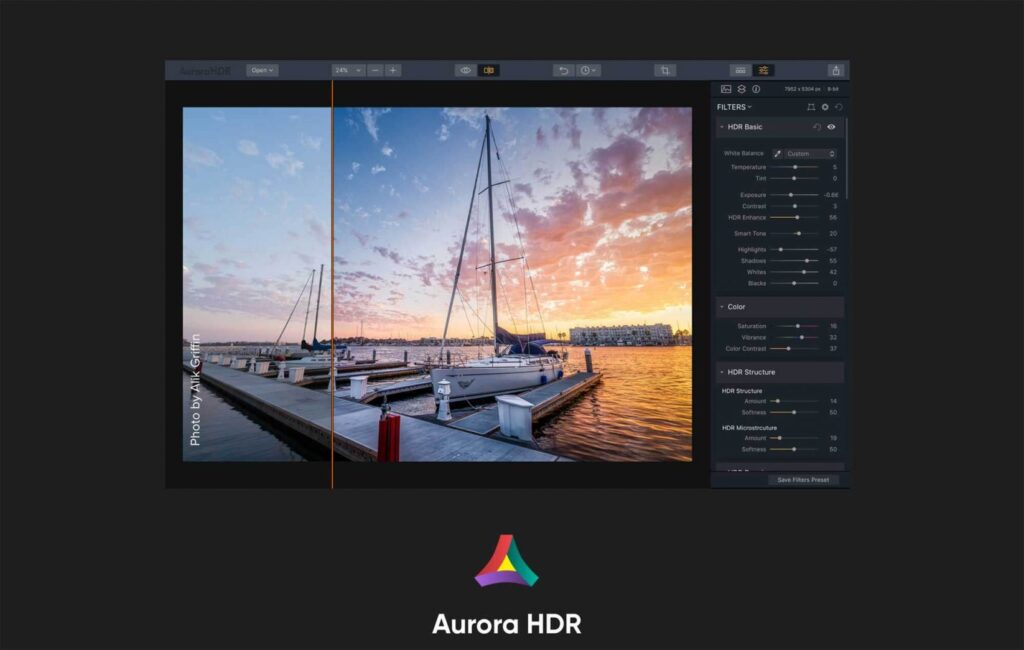Click the orange before/after divider line
The width and height of the screenshot is (1024, 650).
pos(332,284)
